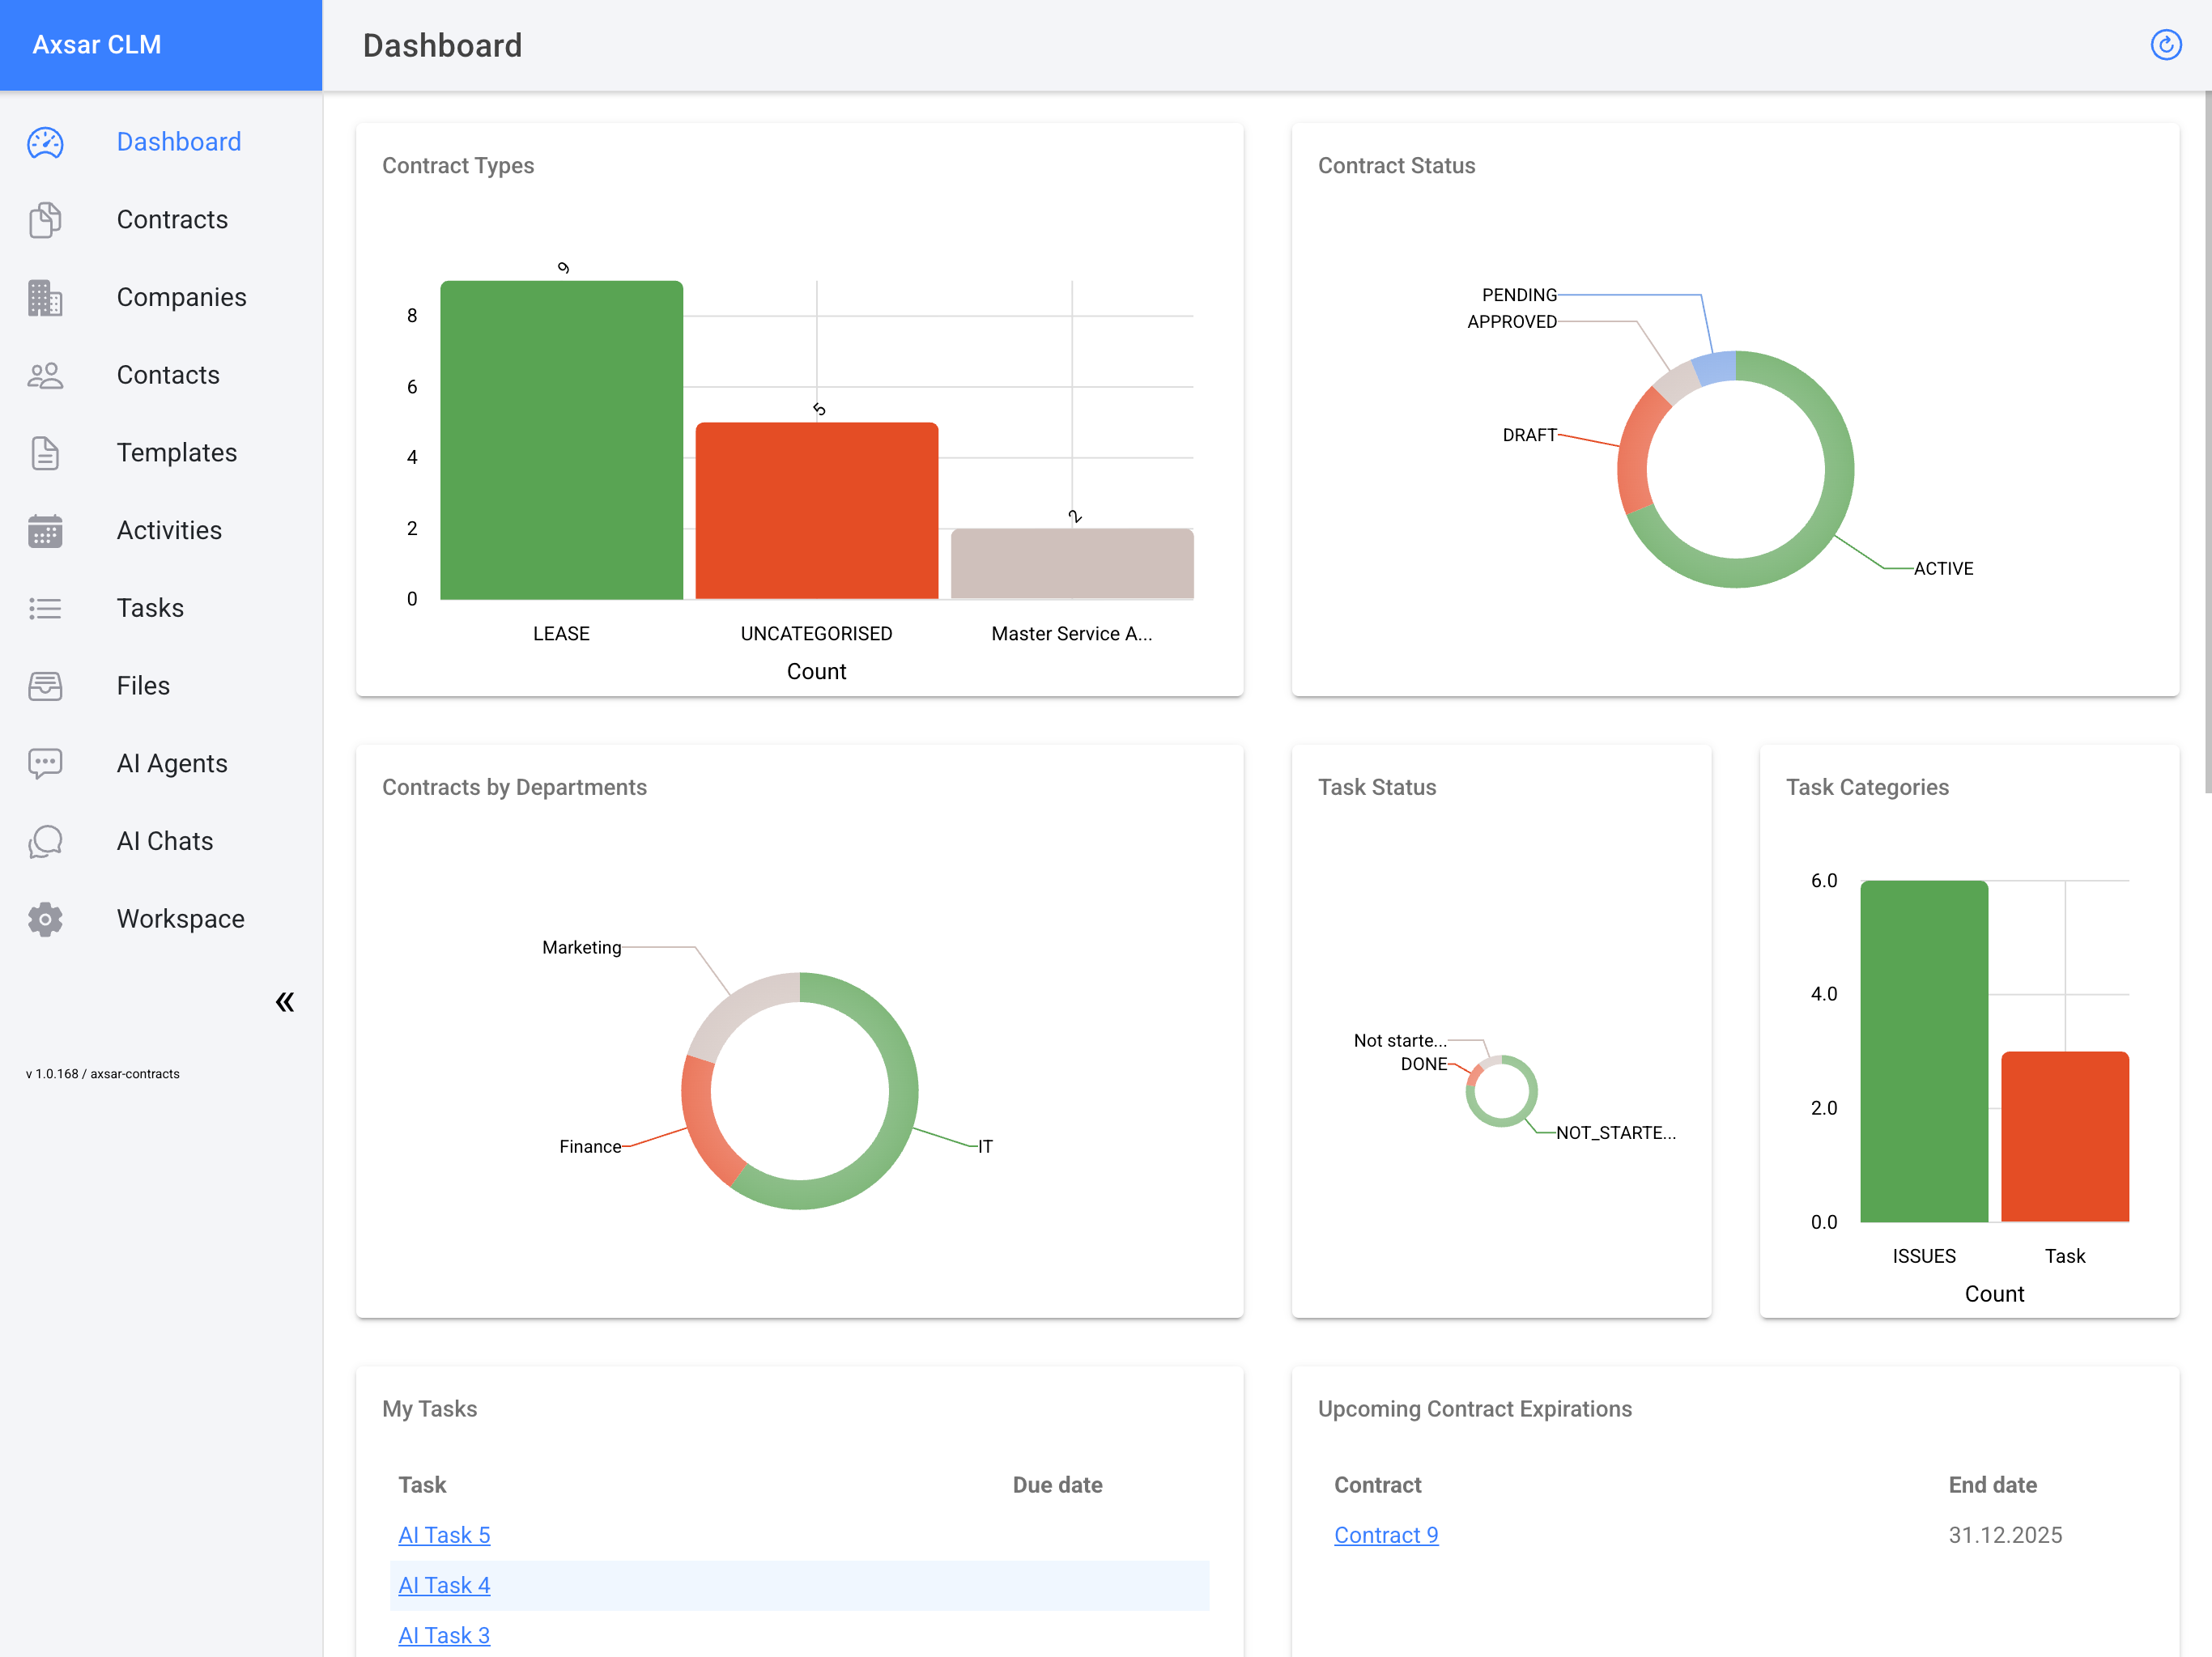The image size is (2212, 1657).
Task: Click the Dashboard gauge icon
Action: point(45,142)
